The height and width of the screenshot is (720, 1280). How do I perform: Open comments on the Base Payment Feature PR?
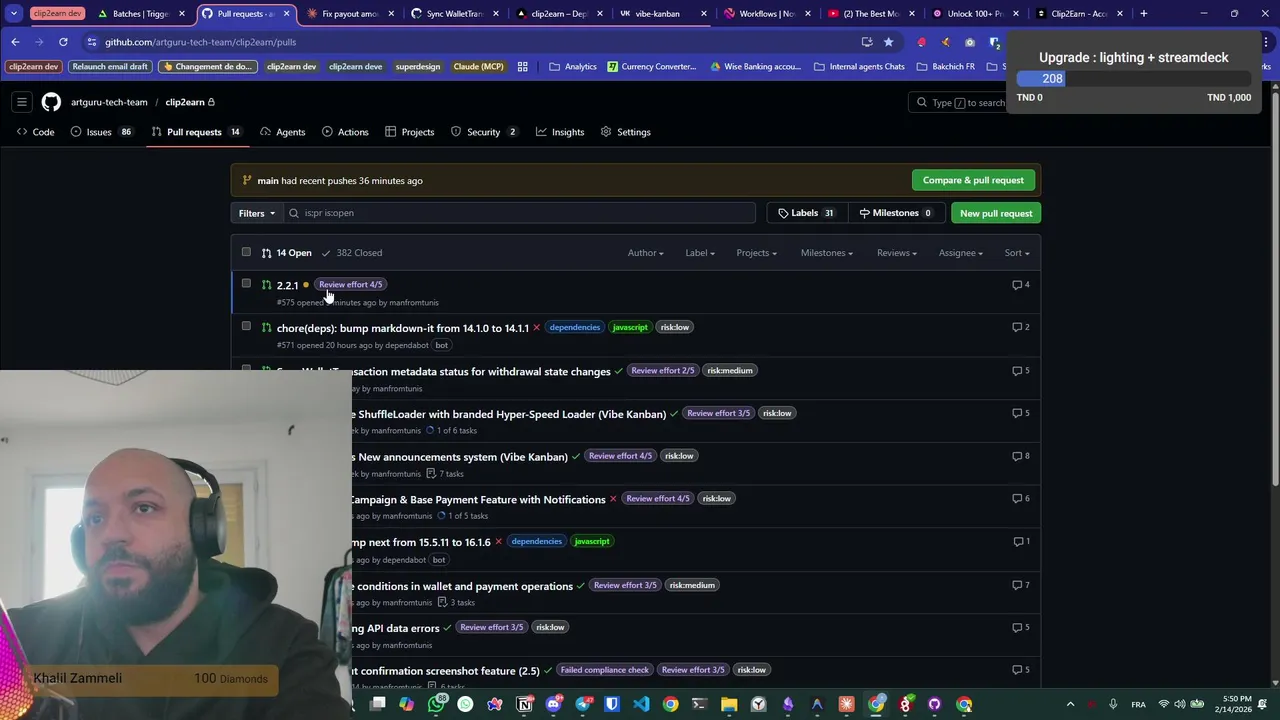pos(1021,499)
